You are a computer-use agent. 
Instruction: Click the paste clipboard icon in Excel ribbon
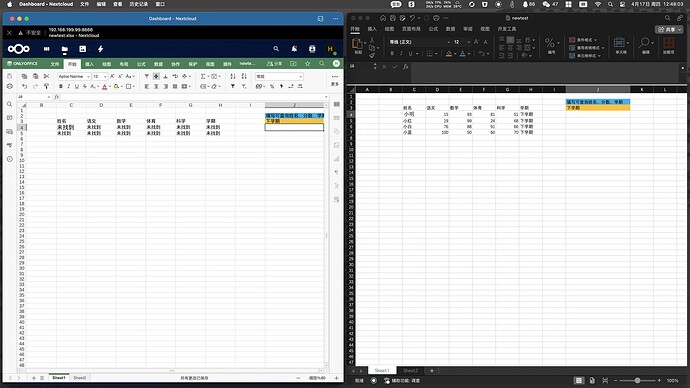pos(357,44)
